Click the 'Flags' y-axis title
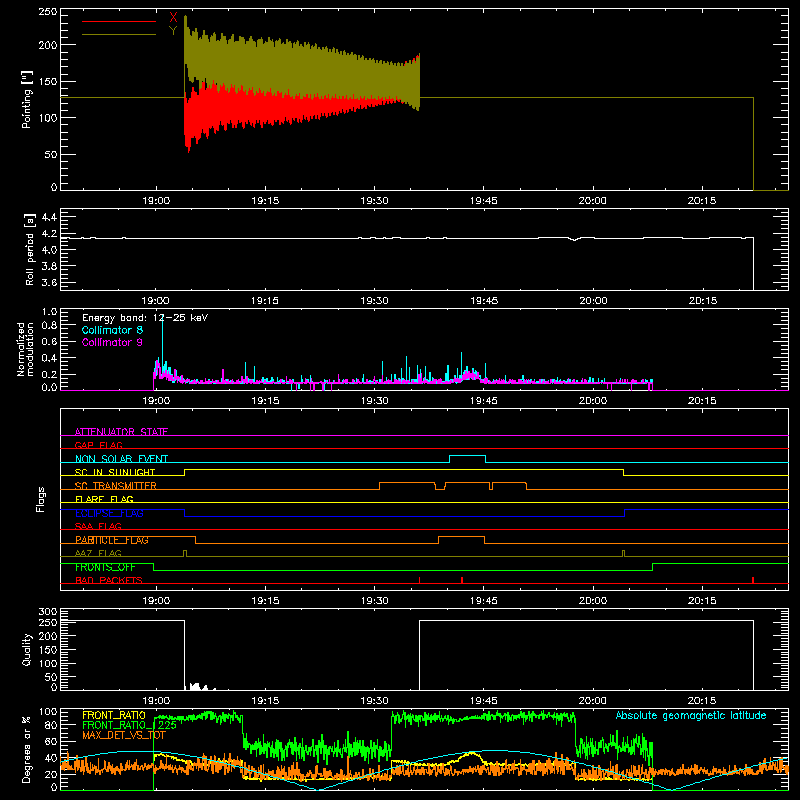This screenshot has height=800, width=800. click(41, 499)
